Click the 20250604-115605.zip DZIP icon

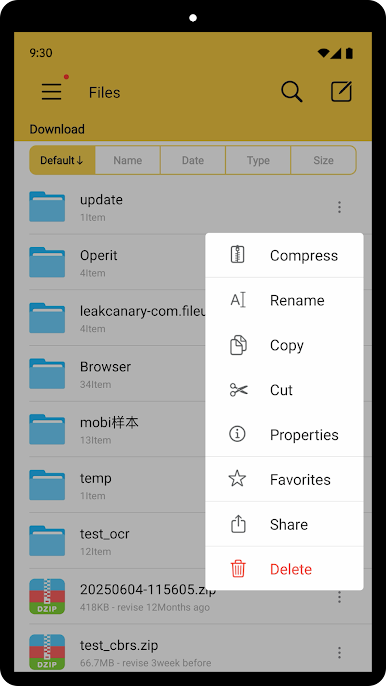click(x=47, y=596)
